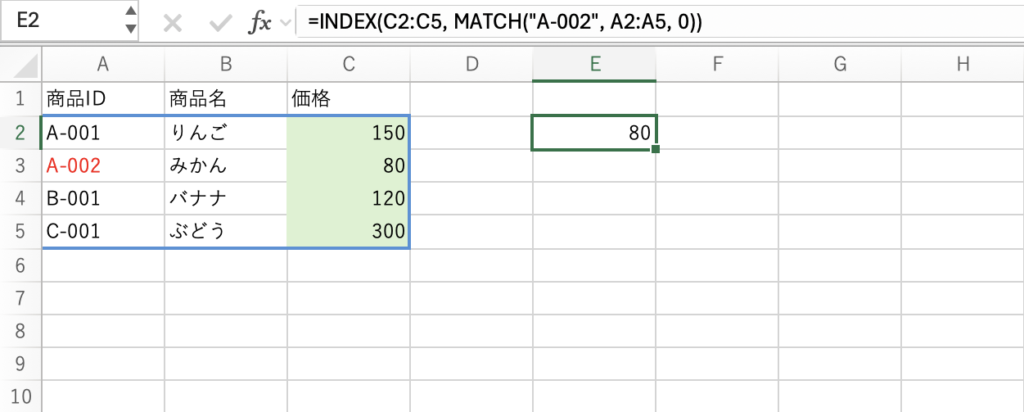This screenshot has height=412, width=1024.
Task: Click the 価格 header cell
Action: [x=348, y=99]
